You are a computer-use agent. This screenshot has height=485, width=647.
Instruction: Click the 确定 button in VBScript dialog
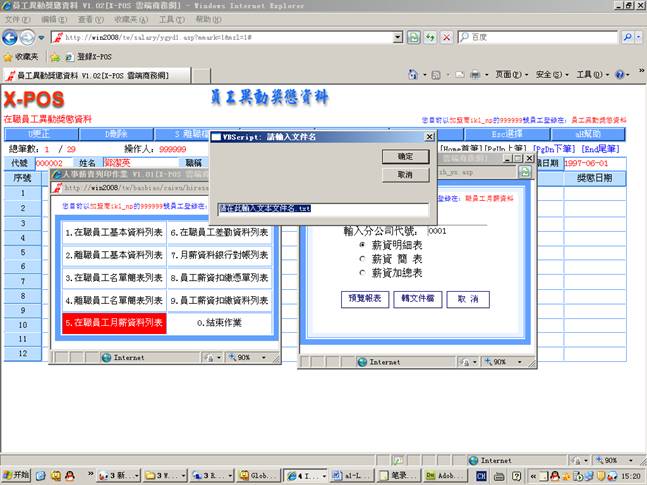[405, 157]
